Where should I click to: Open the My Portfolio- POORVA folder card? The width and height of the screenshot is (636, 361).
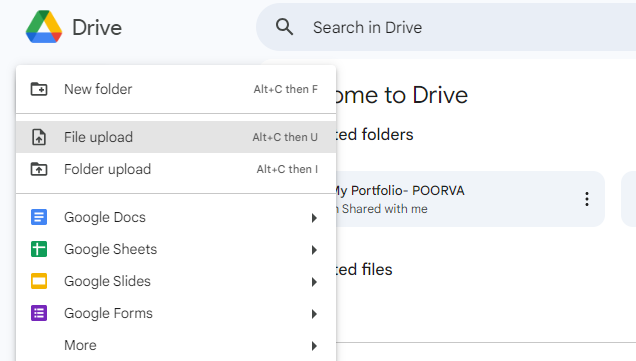click(470, 199)
